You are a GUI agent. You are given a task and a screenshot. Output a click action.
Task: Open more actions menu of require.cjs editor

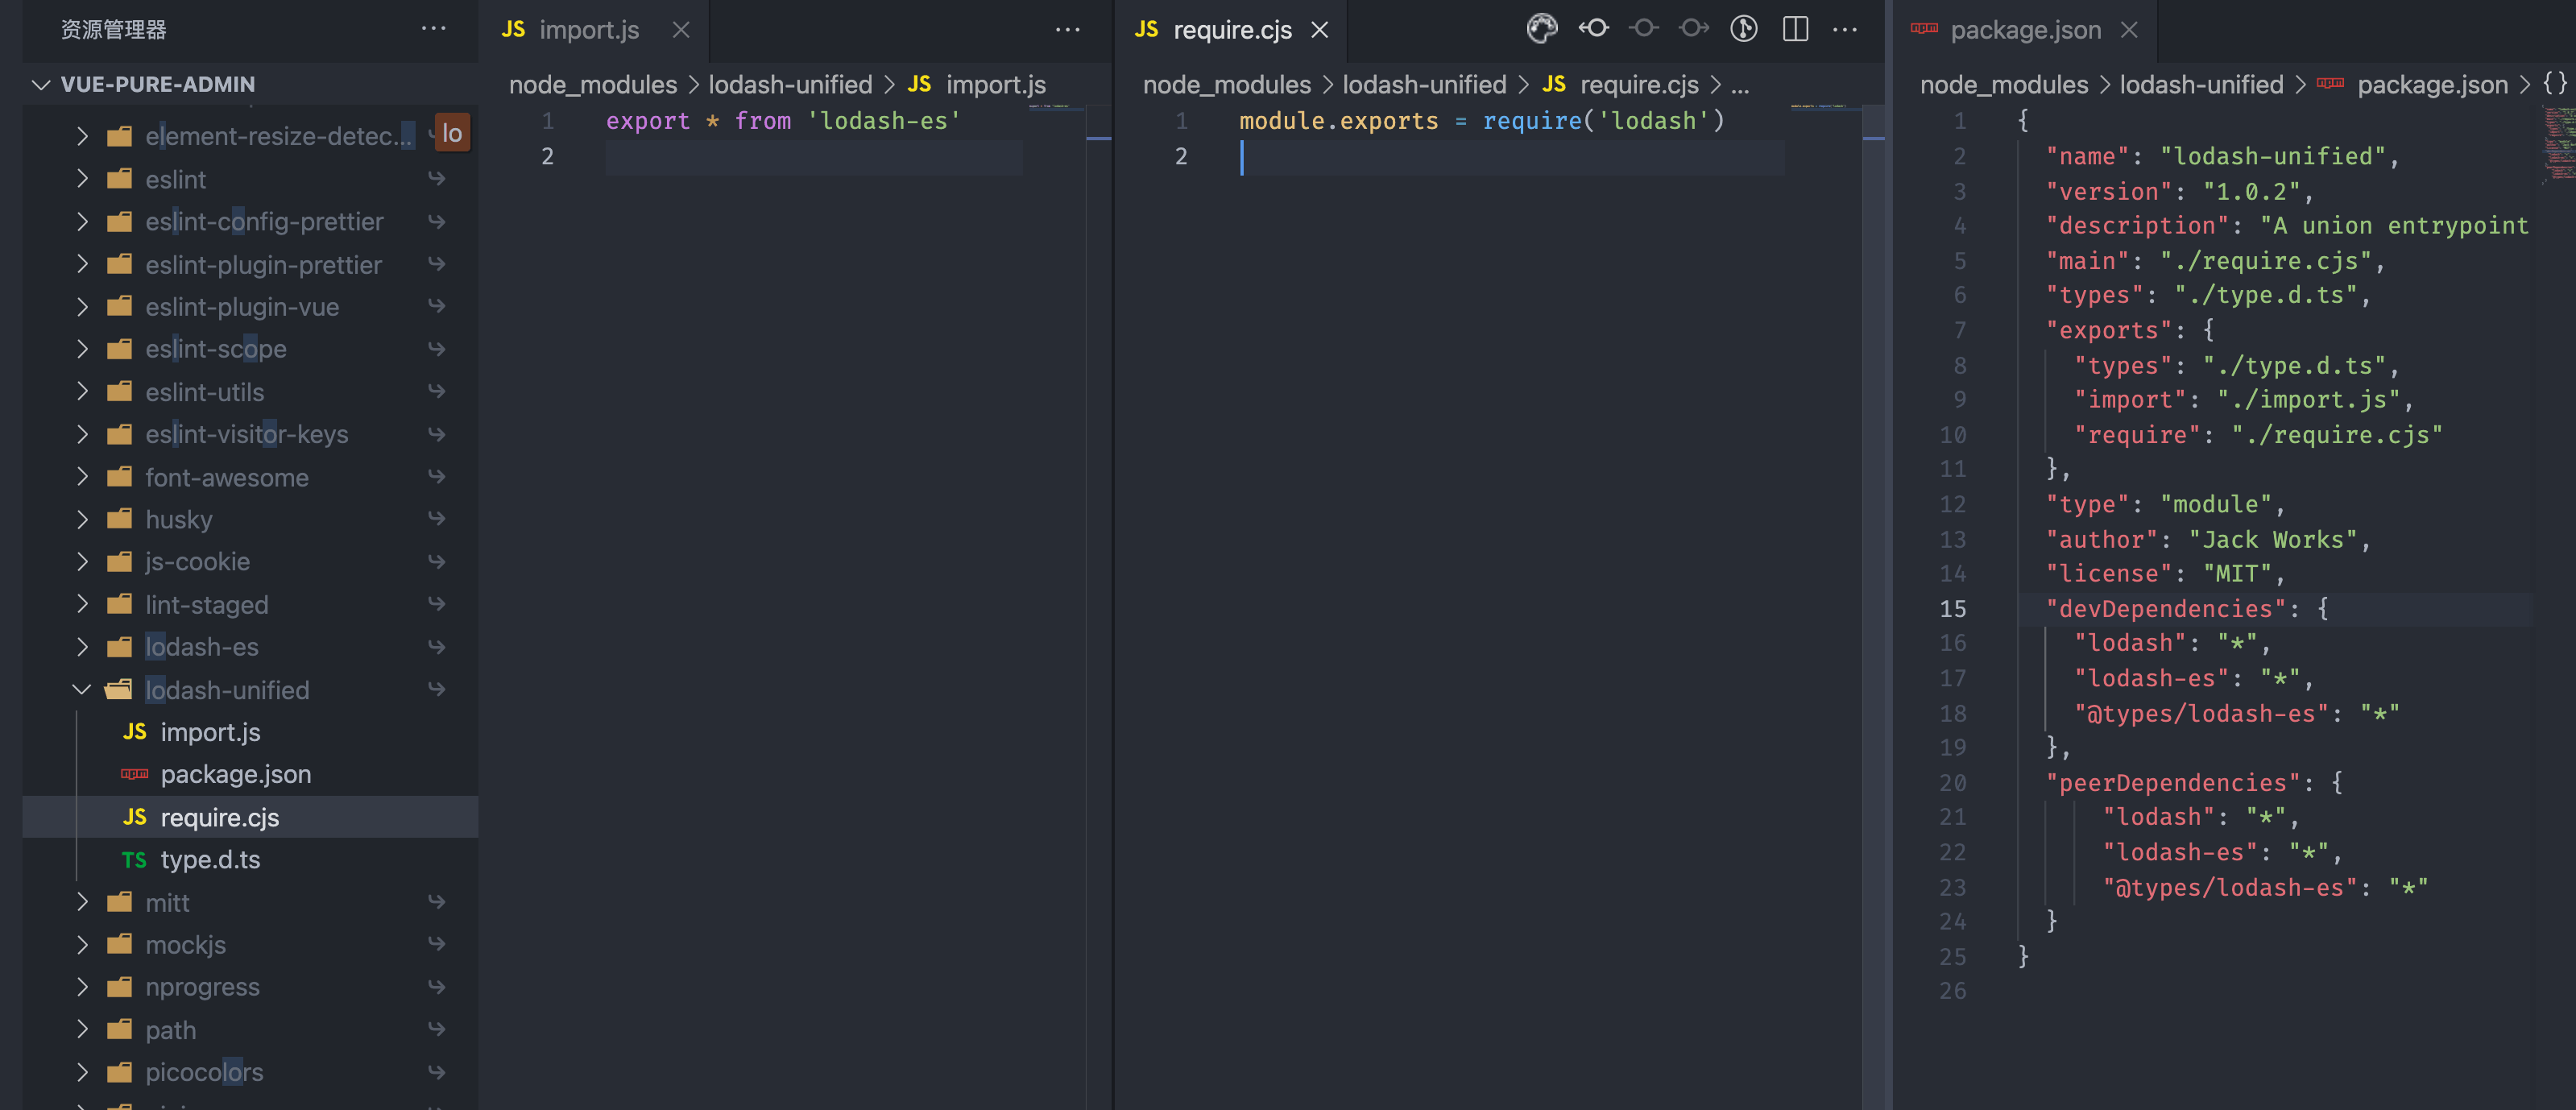click(x=1845, y=29)
